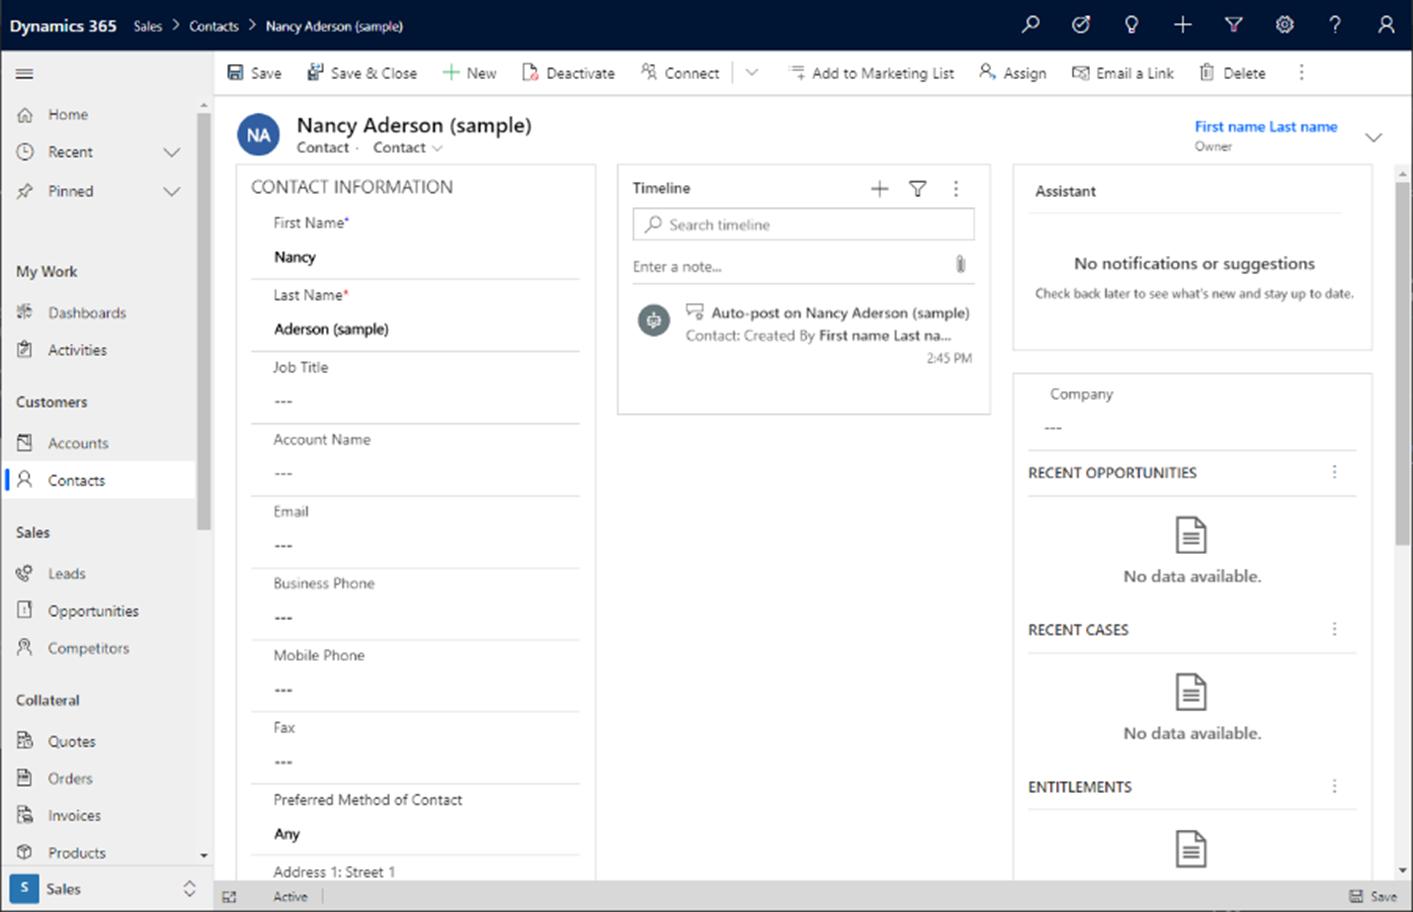
Task: Open Settings gear in the header
Action: [1284, 24]
